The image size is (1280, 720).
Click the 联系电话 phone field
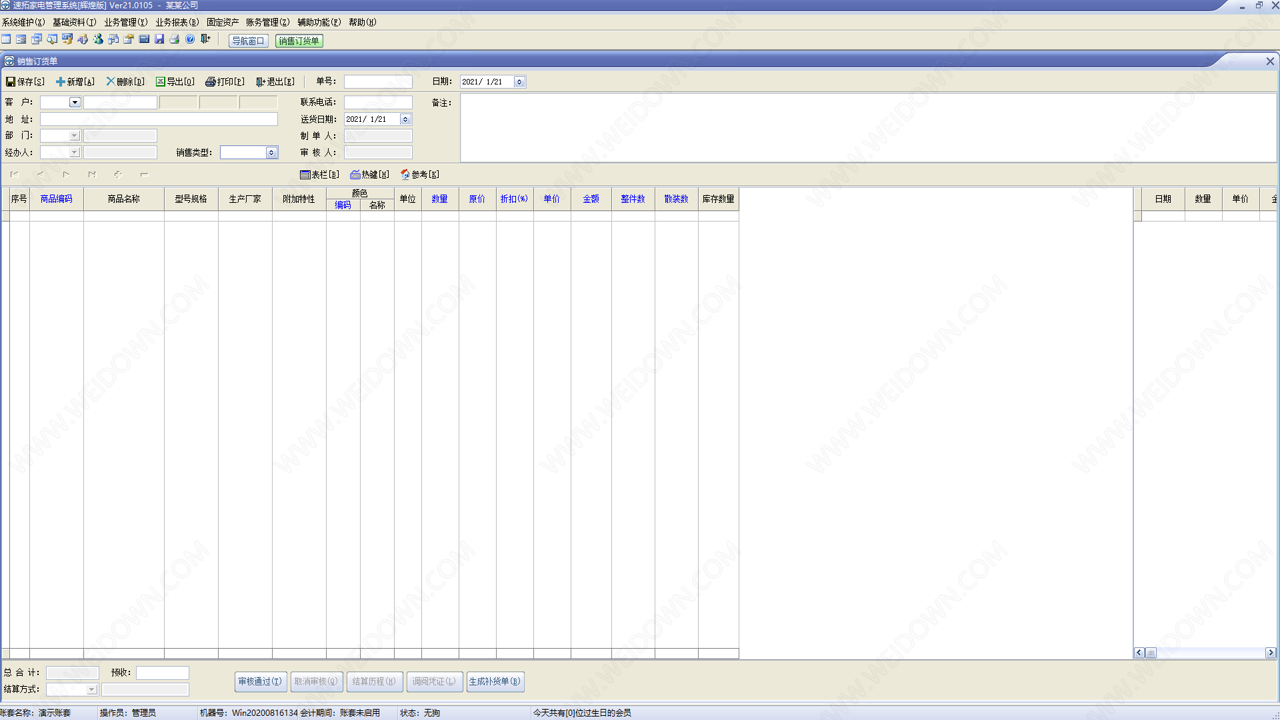click(x=378, y=102)
